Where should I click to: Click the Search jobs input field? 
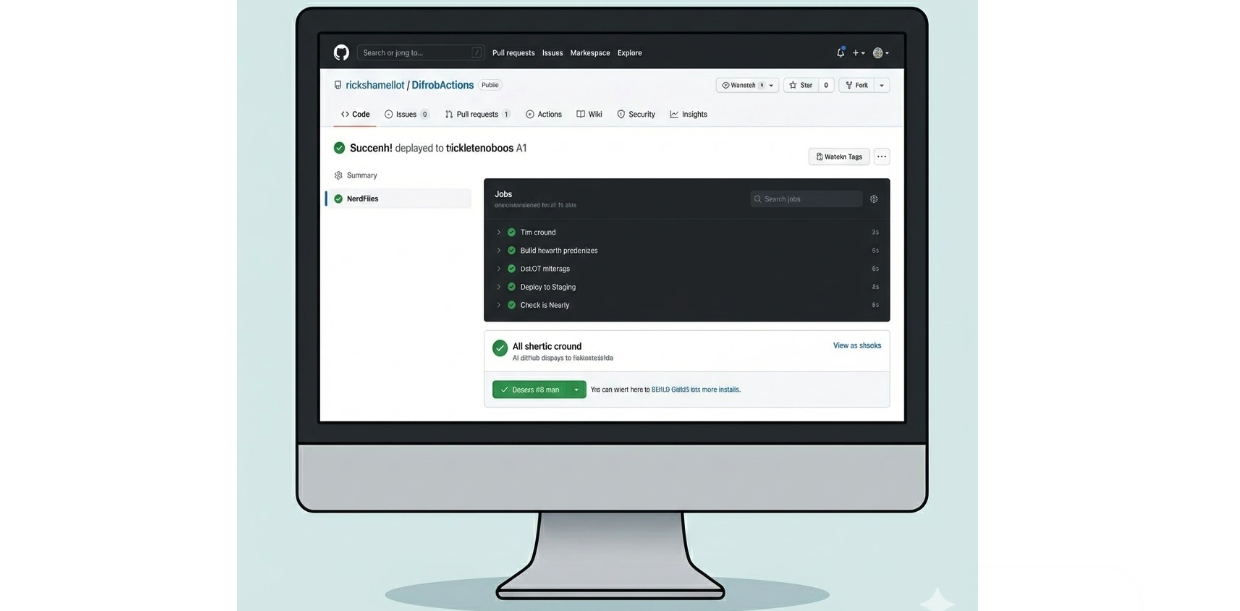(x=806, y=199)
